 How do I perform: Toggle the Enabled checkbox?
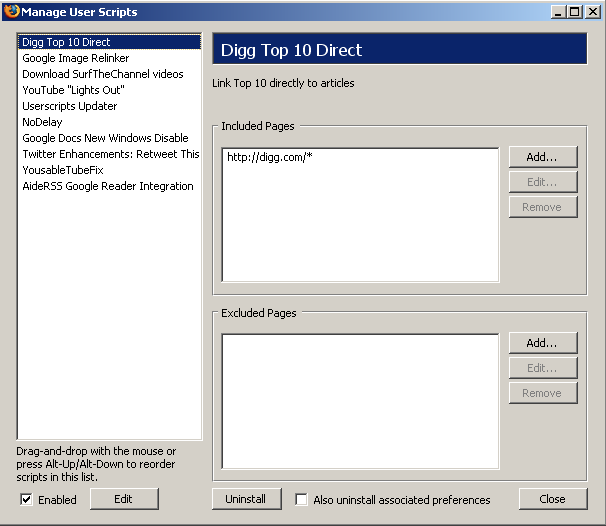click(x=26, y=499)
